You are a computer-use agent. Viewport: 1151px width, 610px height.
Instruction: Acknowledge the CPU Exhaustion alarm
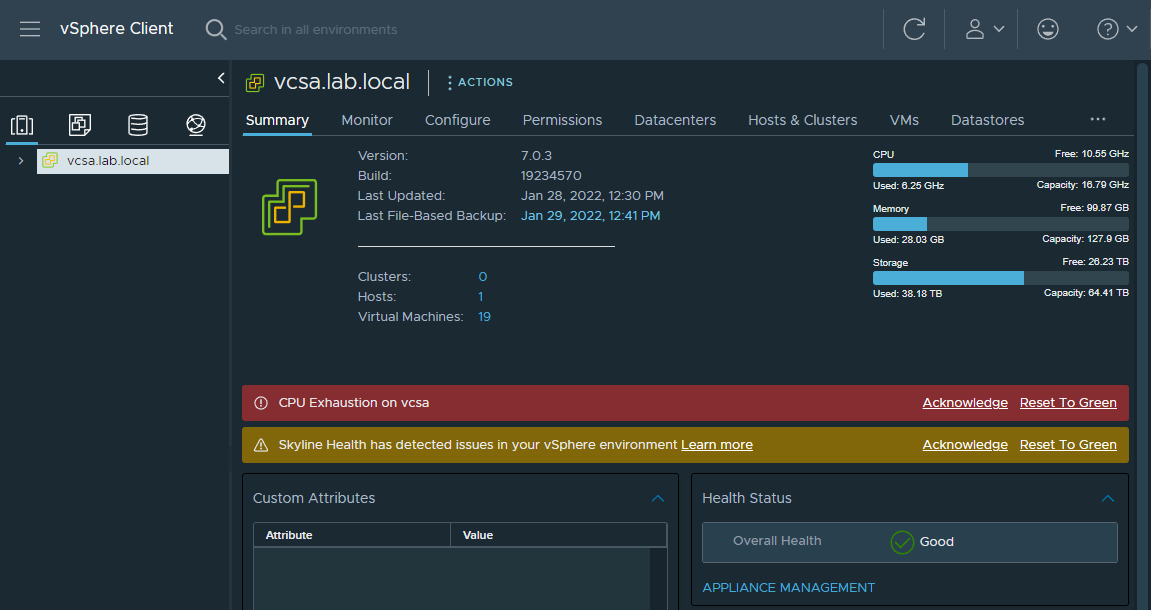[965, 403]
